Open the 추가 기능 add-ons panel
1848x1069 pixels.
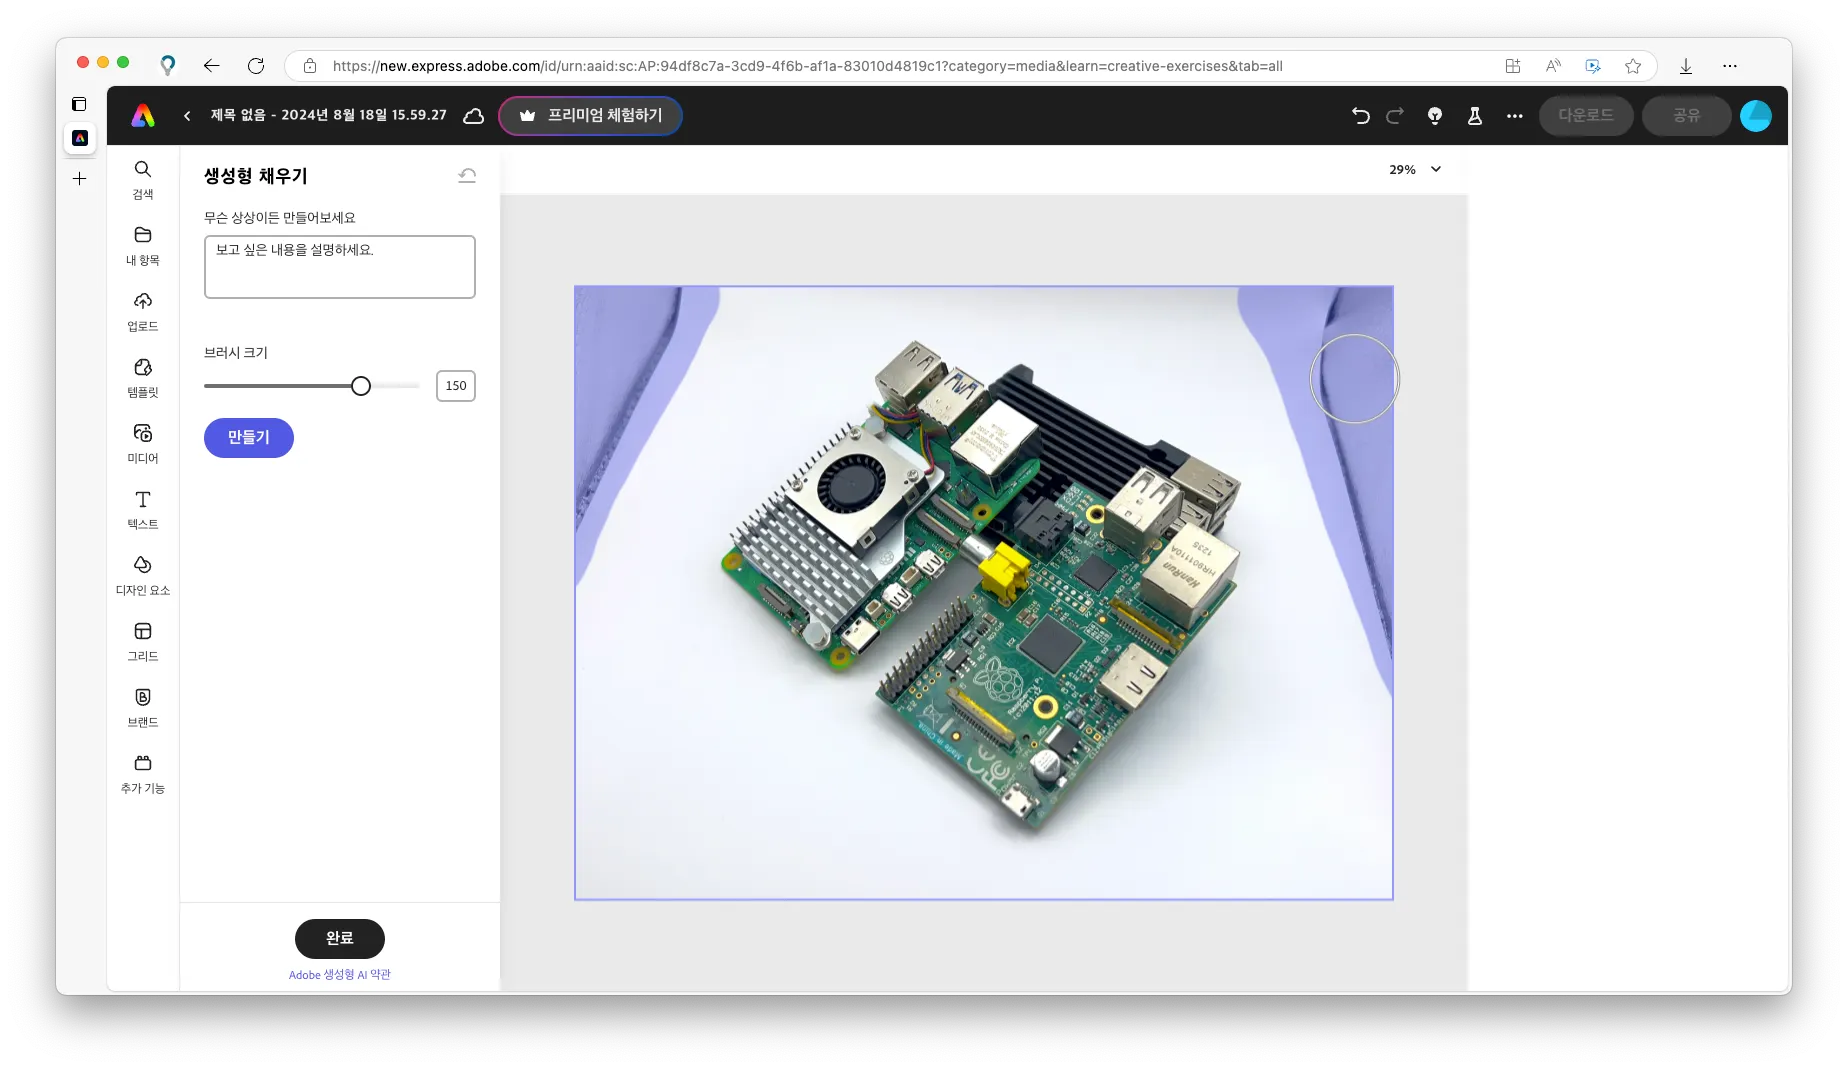click(143, 774)
